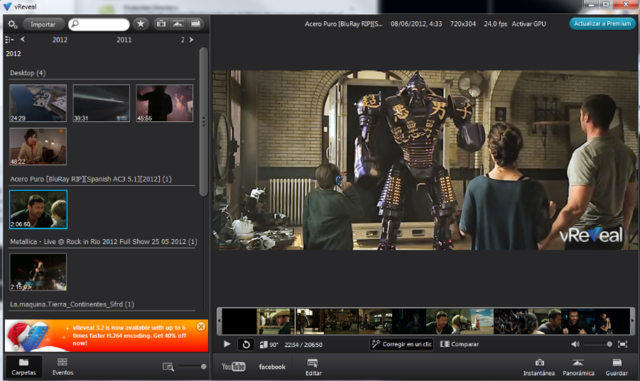Screen dimensions: 640x381
Task: Close the vReveal 3.2 promo banner
Action: 201,326
